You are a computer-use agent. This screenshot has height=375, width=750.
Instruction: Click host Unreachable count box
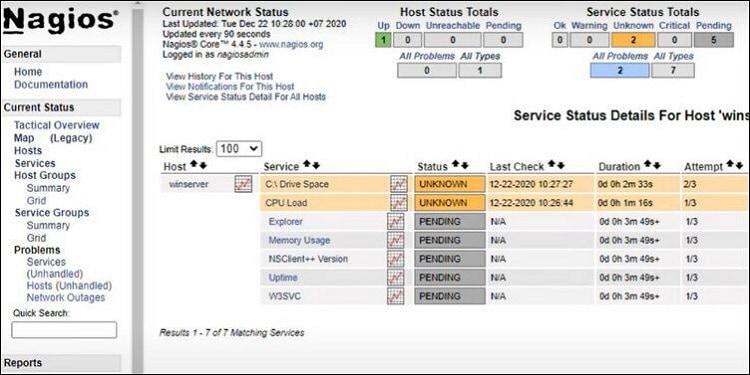[x=452, y=40]
